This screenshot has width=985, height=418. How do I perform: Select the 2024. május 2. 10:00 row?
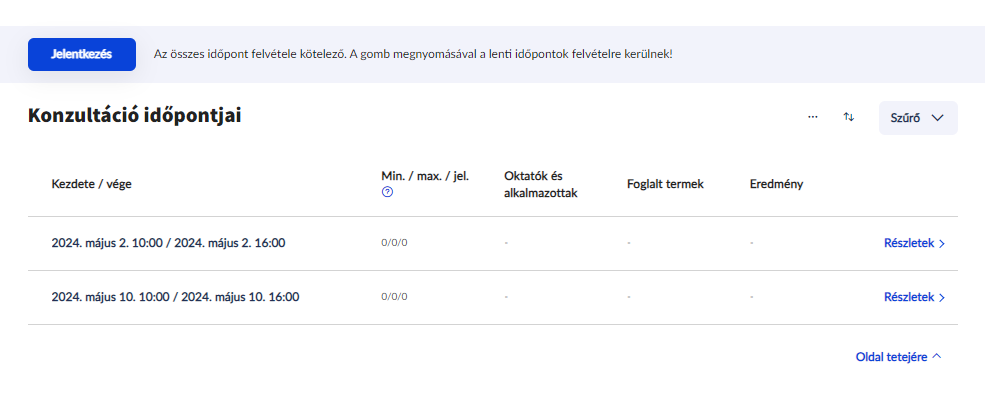[175, 243]
